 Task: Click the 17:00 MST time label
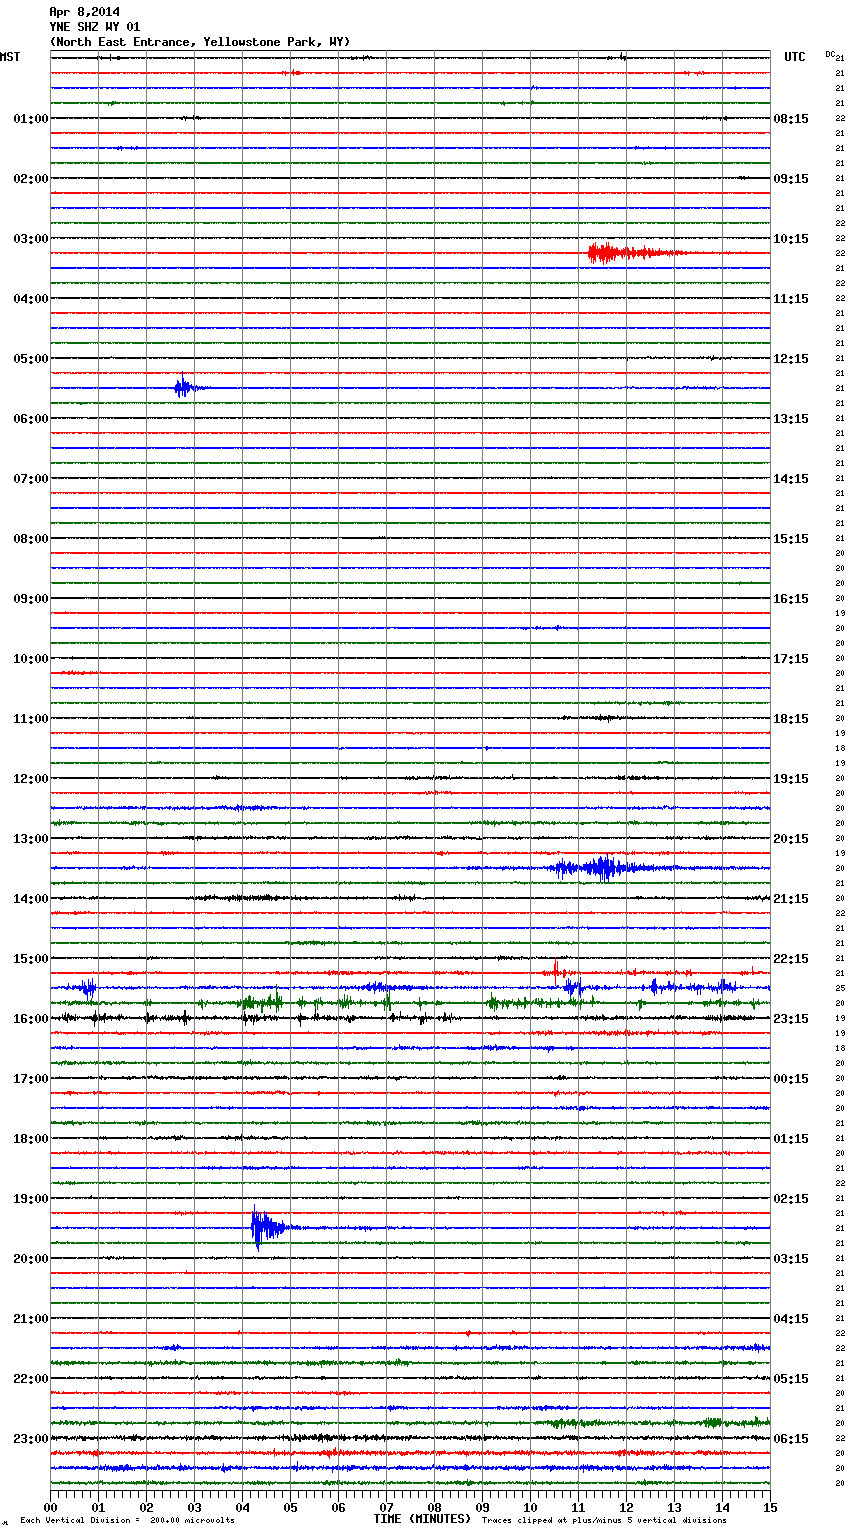click(31, 1079)
